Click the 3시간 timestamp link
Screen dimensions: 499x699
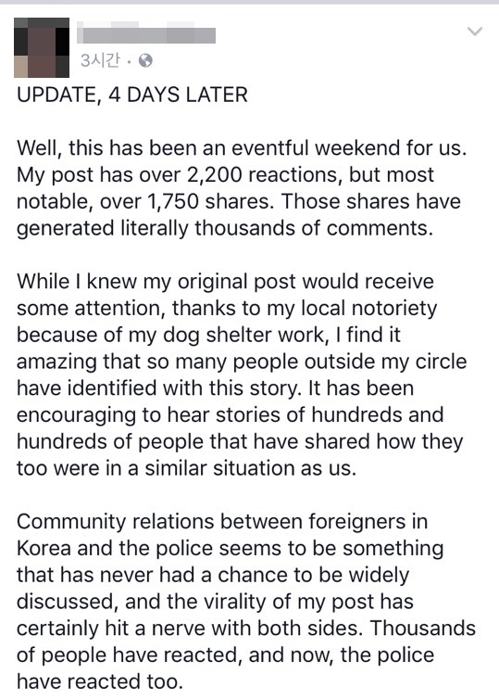point(100,61)
